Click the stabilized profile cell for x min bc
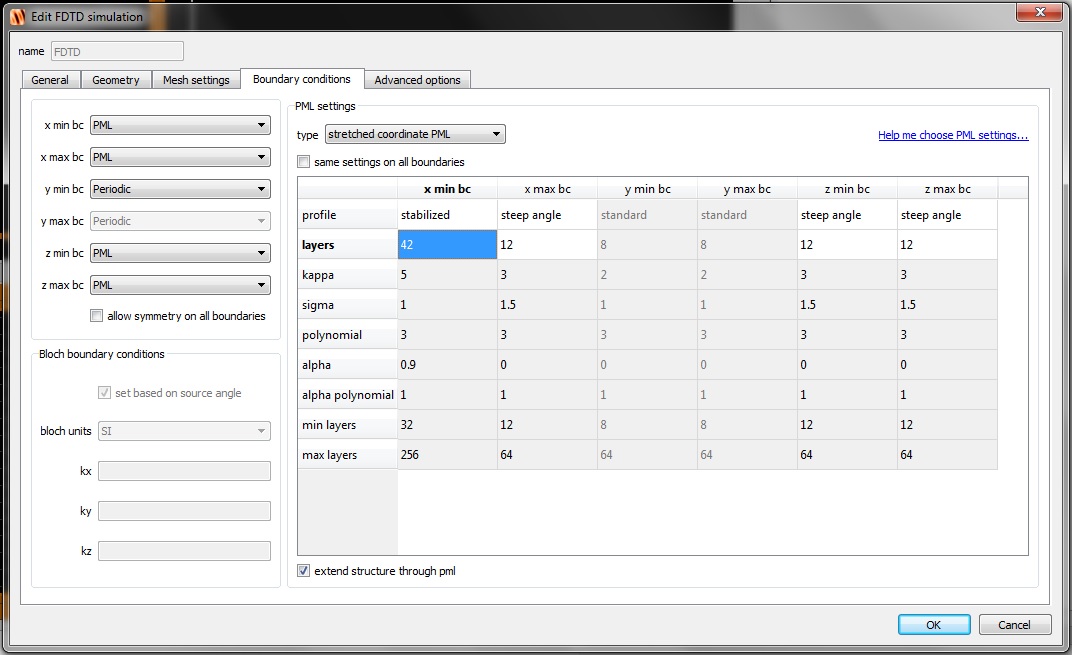1072x655 pixels. (x=447, y=214)
